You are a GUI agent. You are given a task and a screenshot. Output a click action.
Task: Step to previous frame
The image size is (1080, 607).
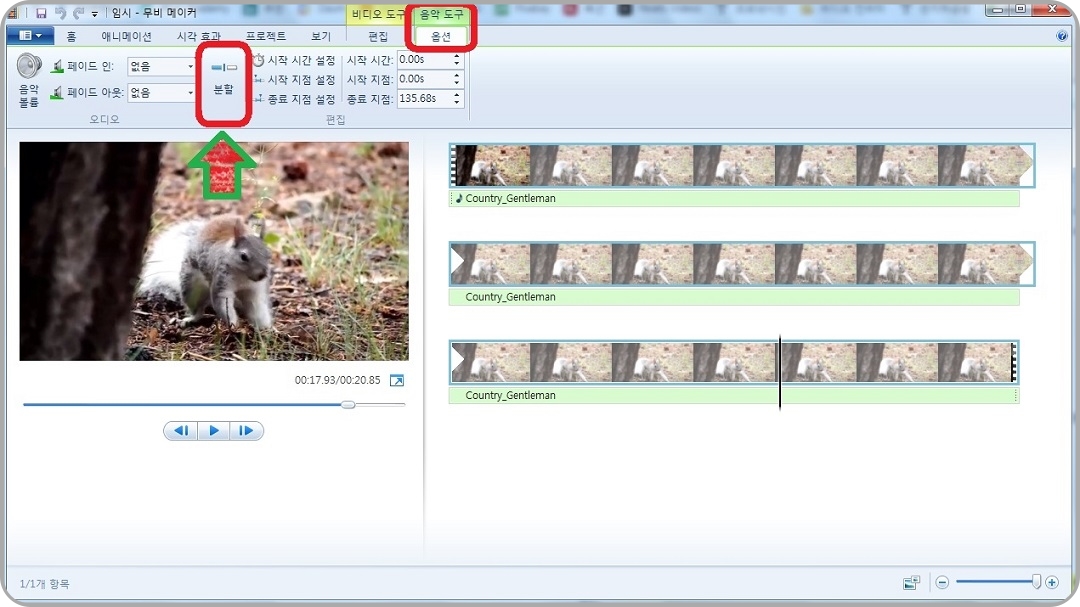click(x=181, y=431)
